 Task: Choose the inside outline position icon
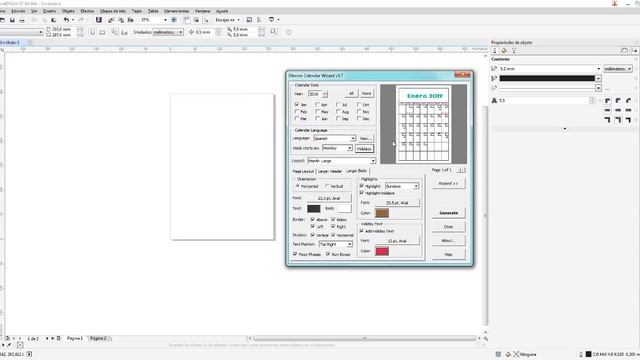click(628, 120)
